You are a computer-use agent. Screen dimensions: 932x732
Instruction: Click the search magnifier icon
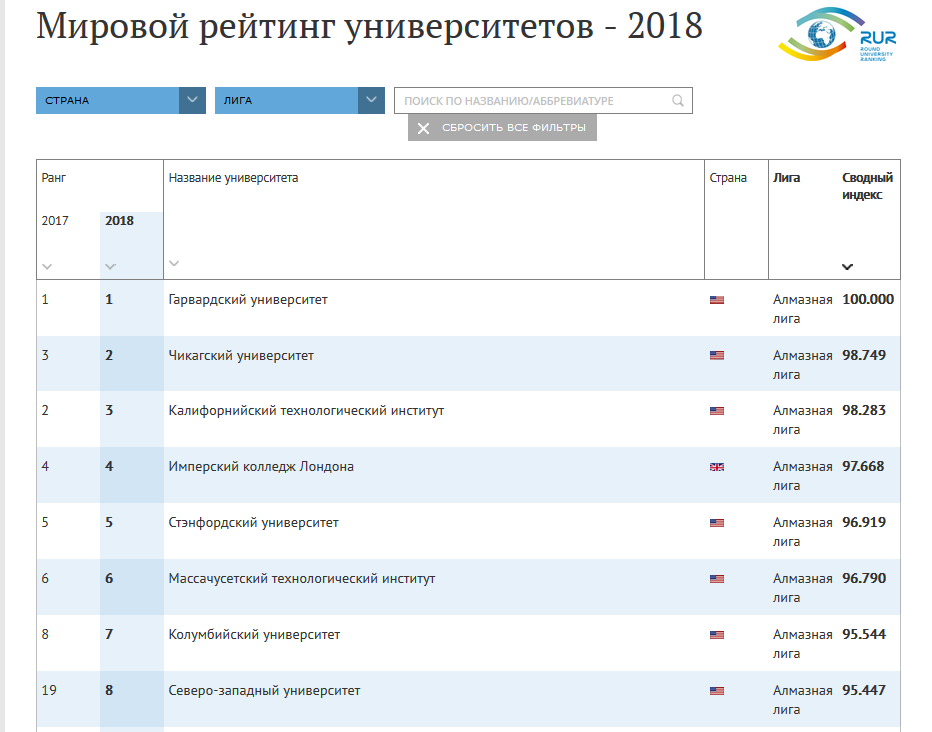click(x=678, y=100)
